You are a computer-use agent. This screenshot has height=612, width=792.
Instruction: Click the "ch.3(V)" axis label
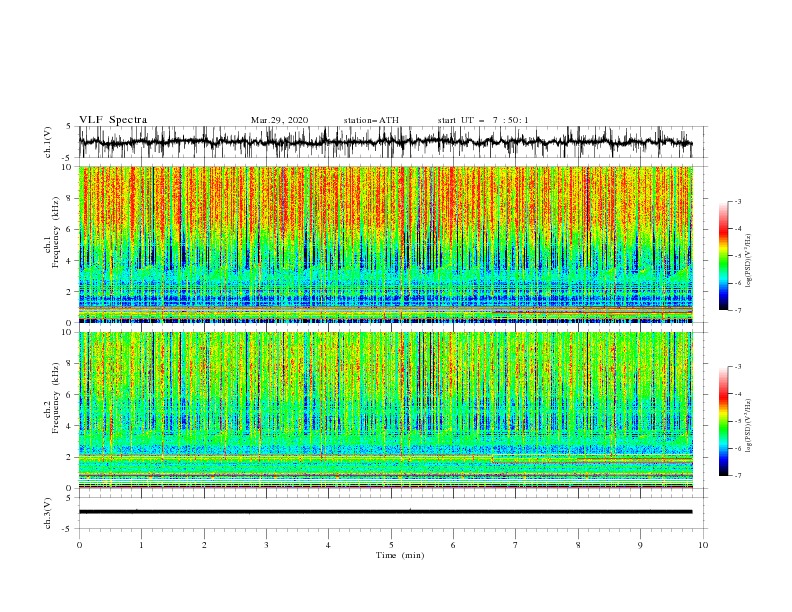click(x=48, y=513)
